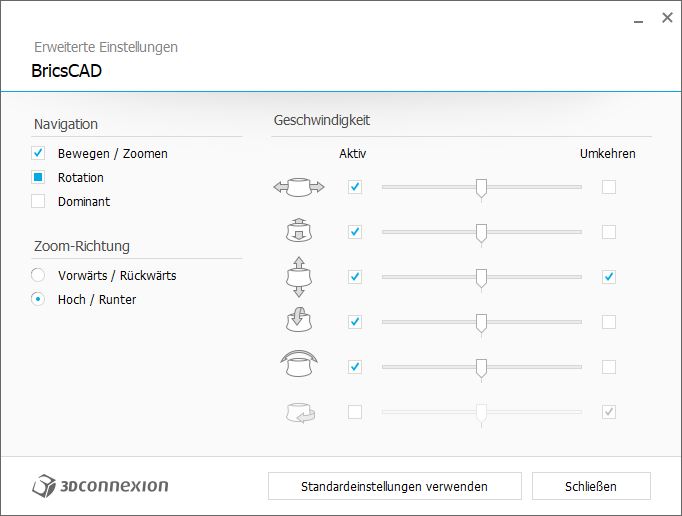Disable Aktiv for roll axis
Screen dimensions: 682x516
[355, 367]
